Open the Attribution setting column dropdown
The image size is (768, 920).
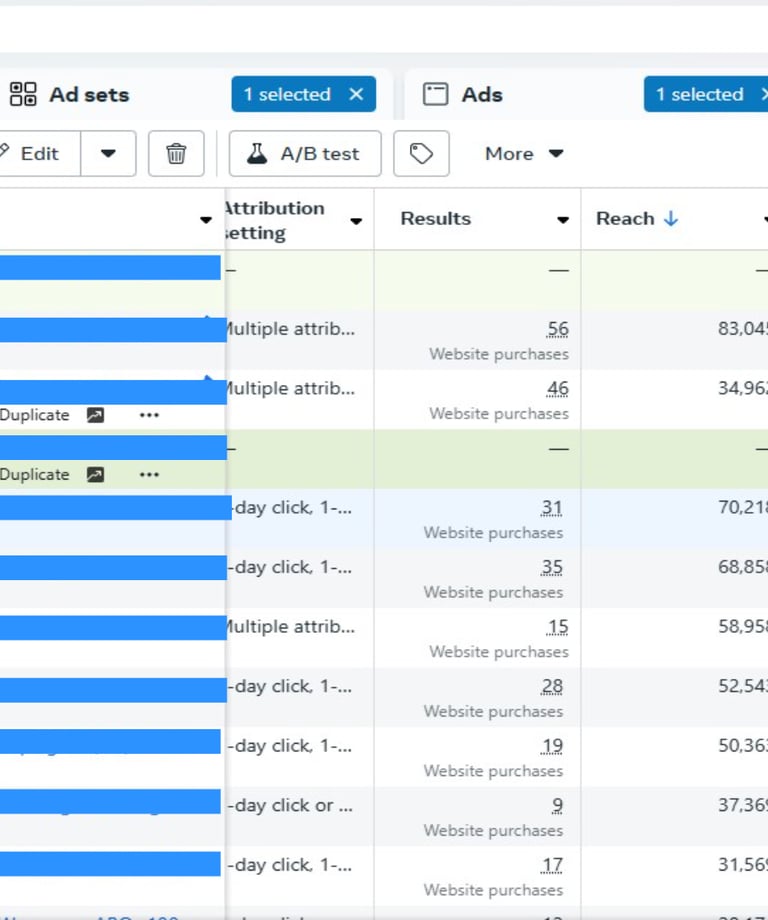point(356,221)
